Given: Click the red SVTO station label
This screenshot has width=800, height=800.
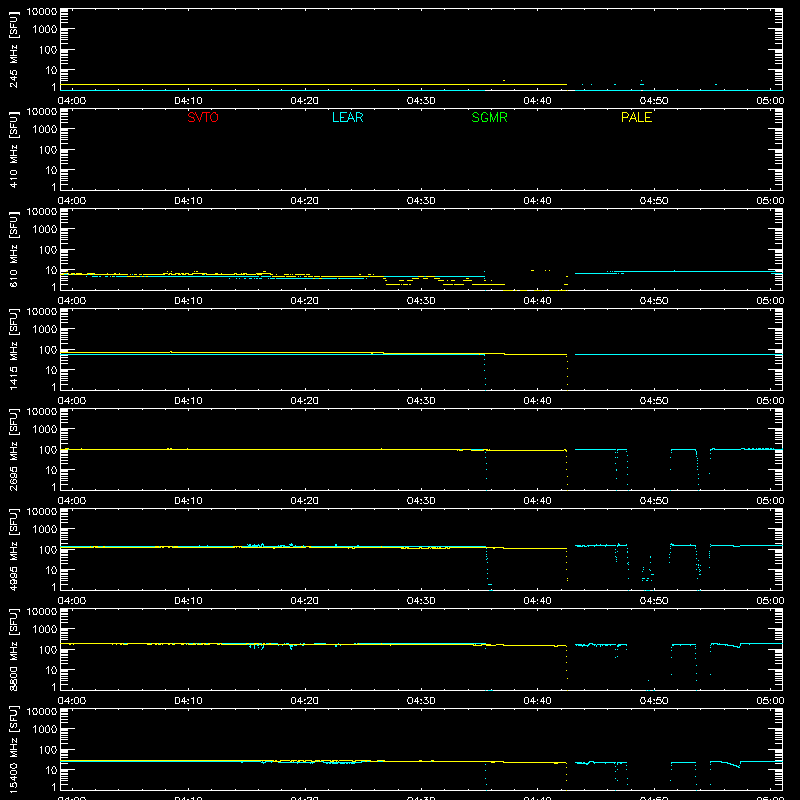Looking at the screenshot, I should (203, 117).
